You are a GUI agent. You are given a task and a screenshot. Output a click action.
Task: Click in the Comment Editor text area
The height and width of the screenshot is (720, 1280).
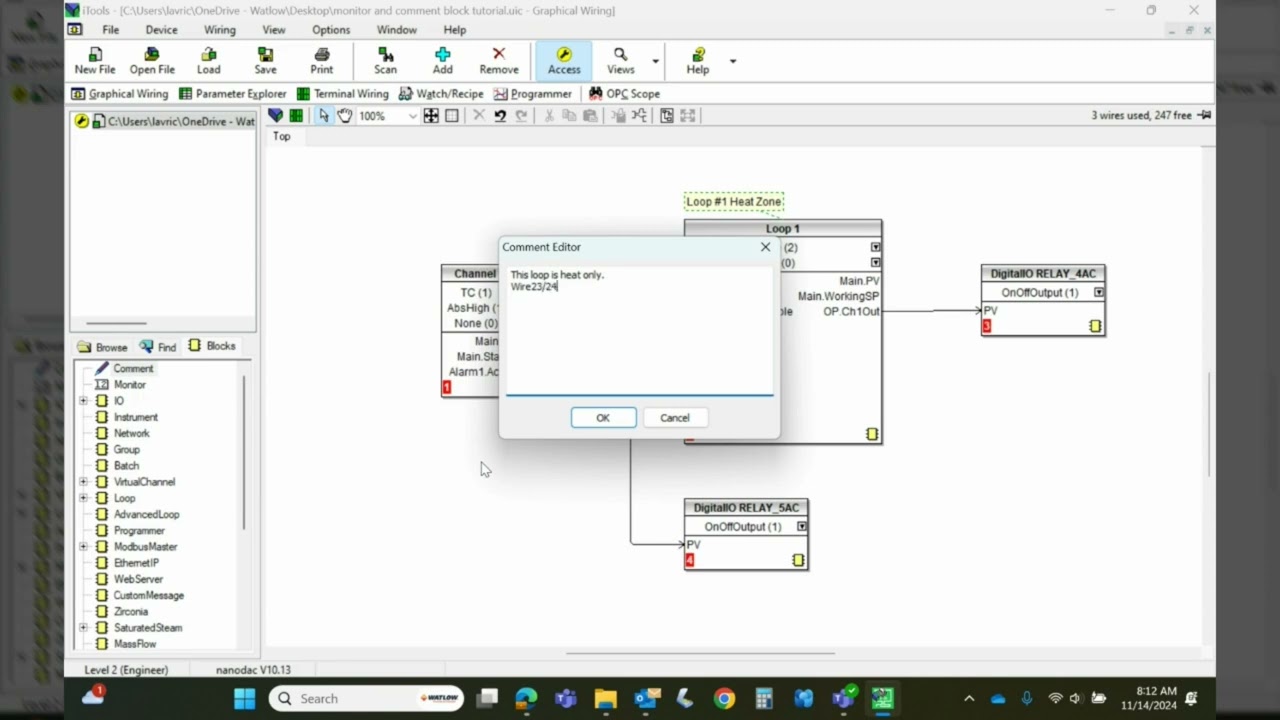click(x=639, y=330)
